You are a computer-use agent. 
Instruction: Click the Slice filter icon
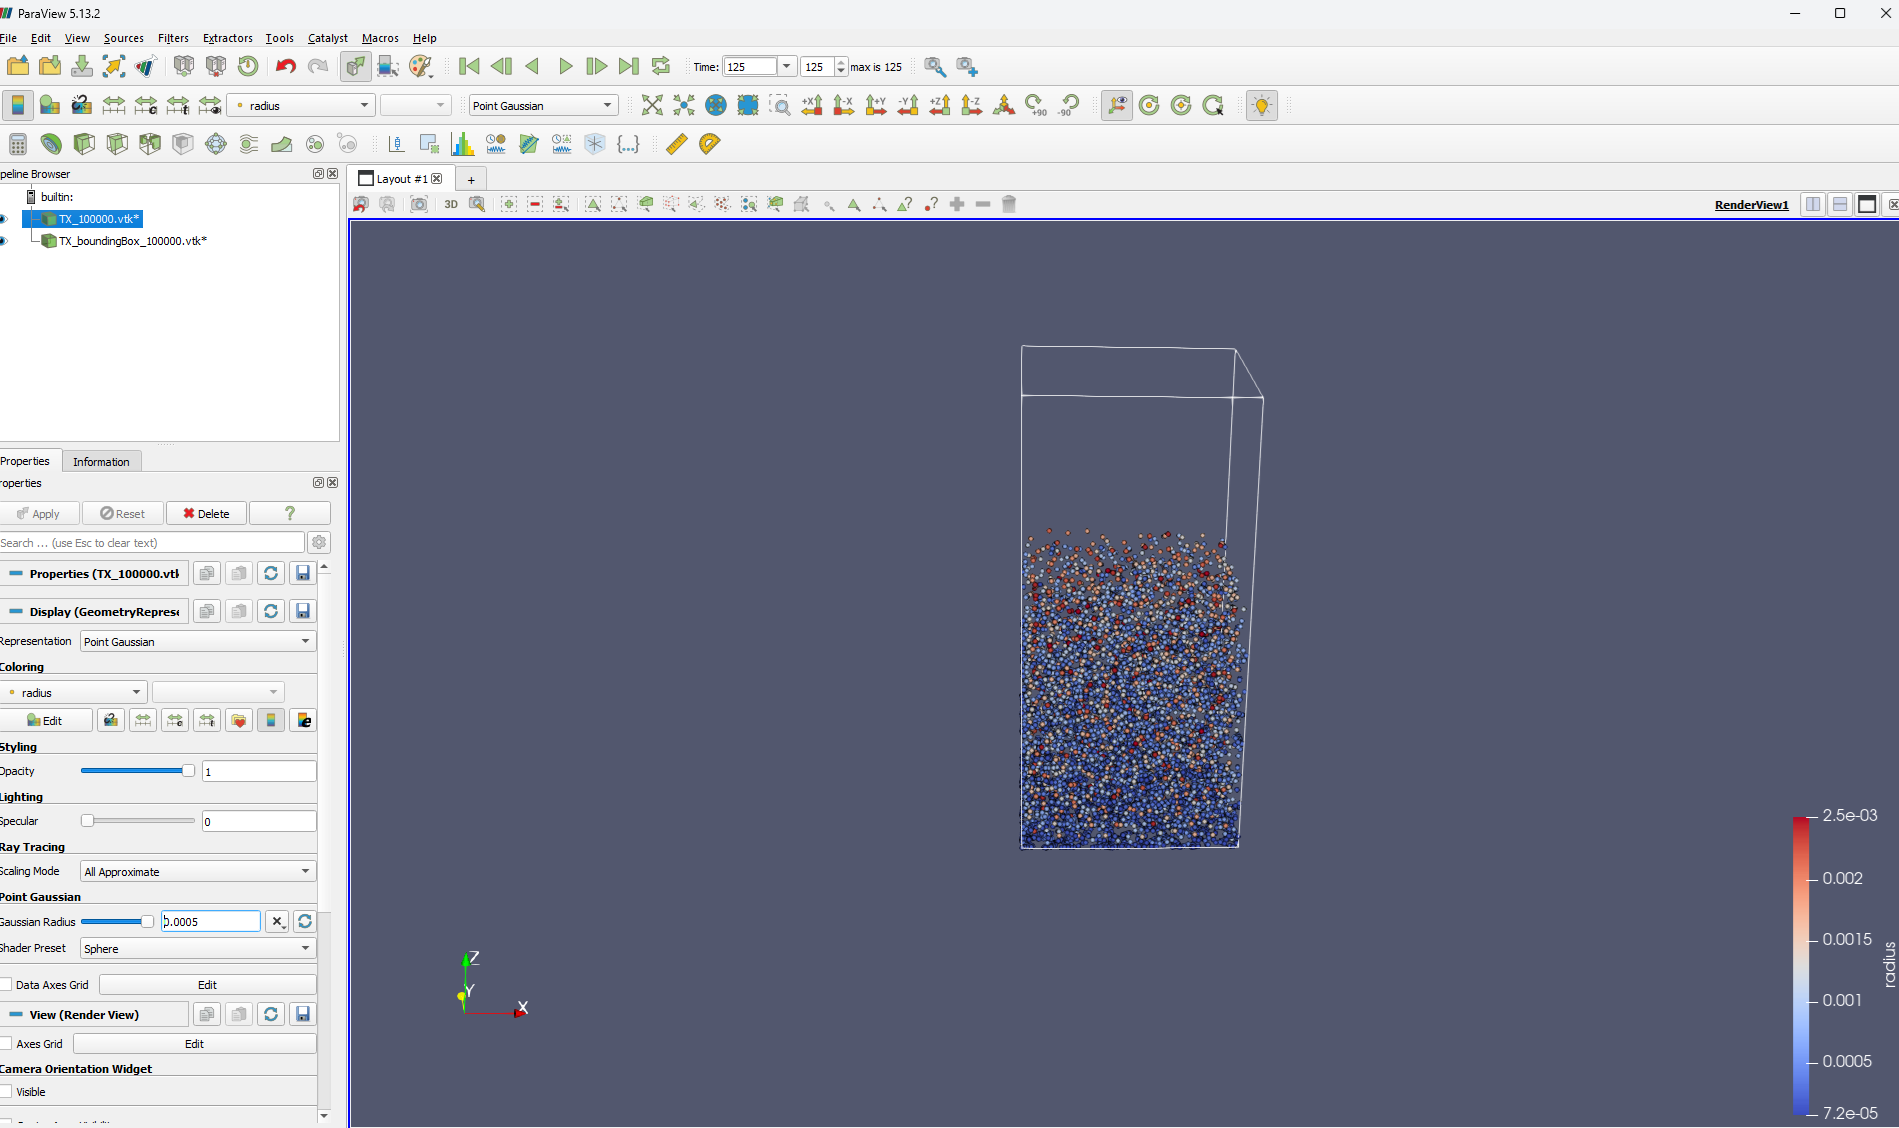click(117, 144)
